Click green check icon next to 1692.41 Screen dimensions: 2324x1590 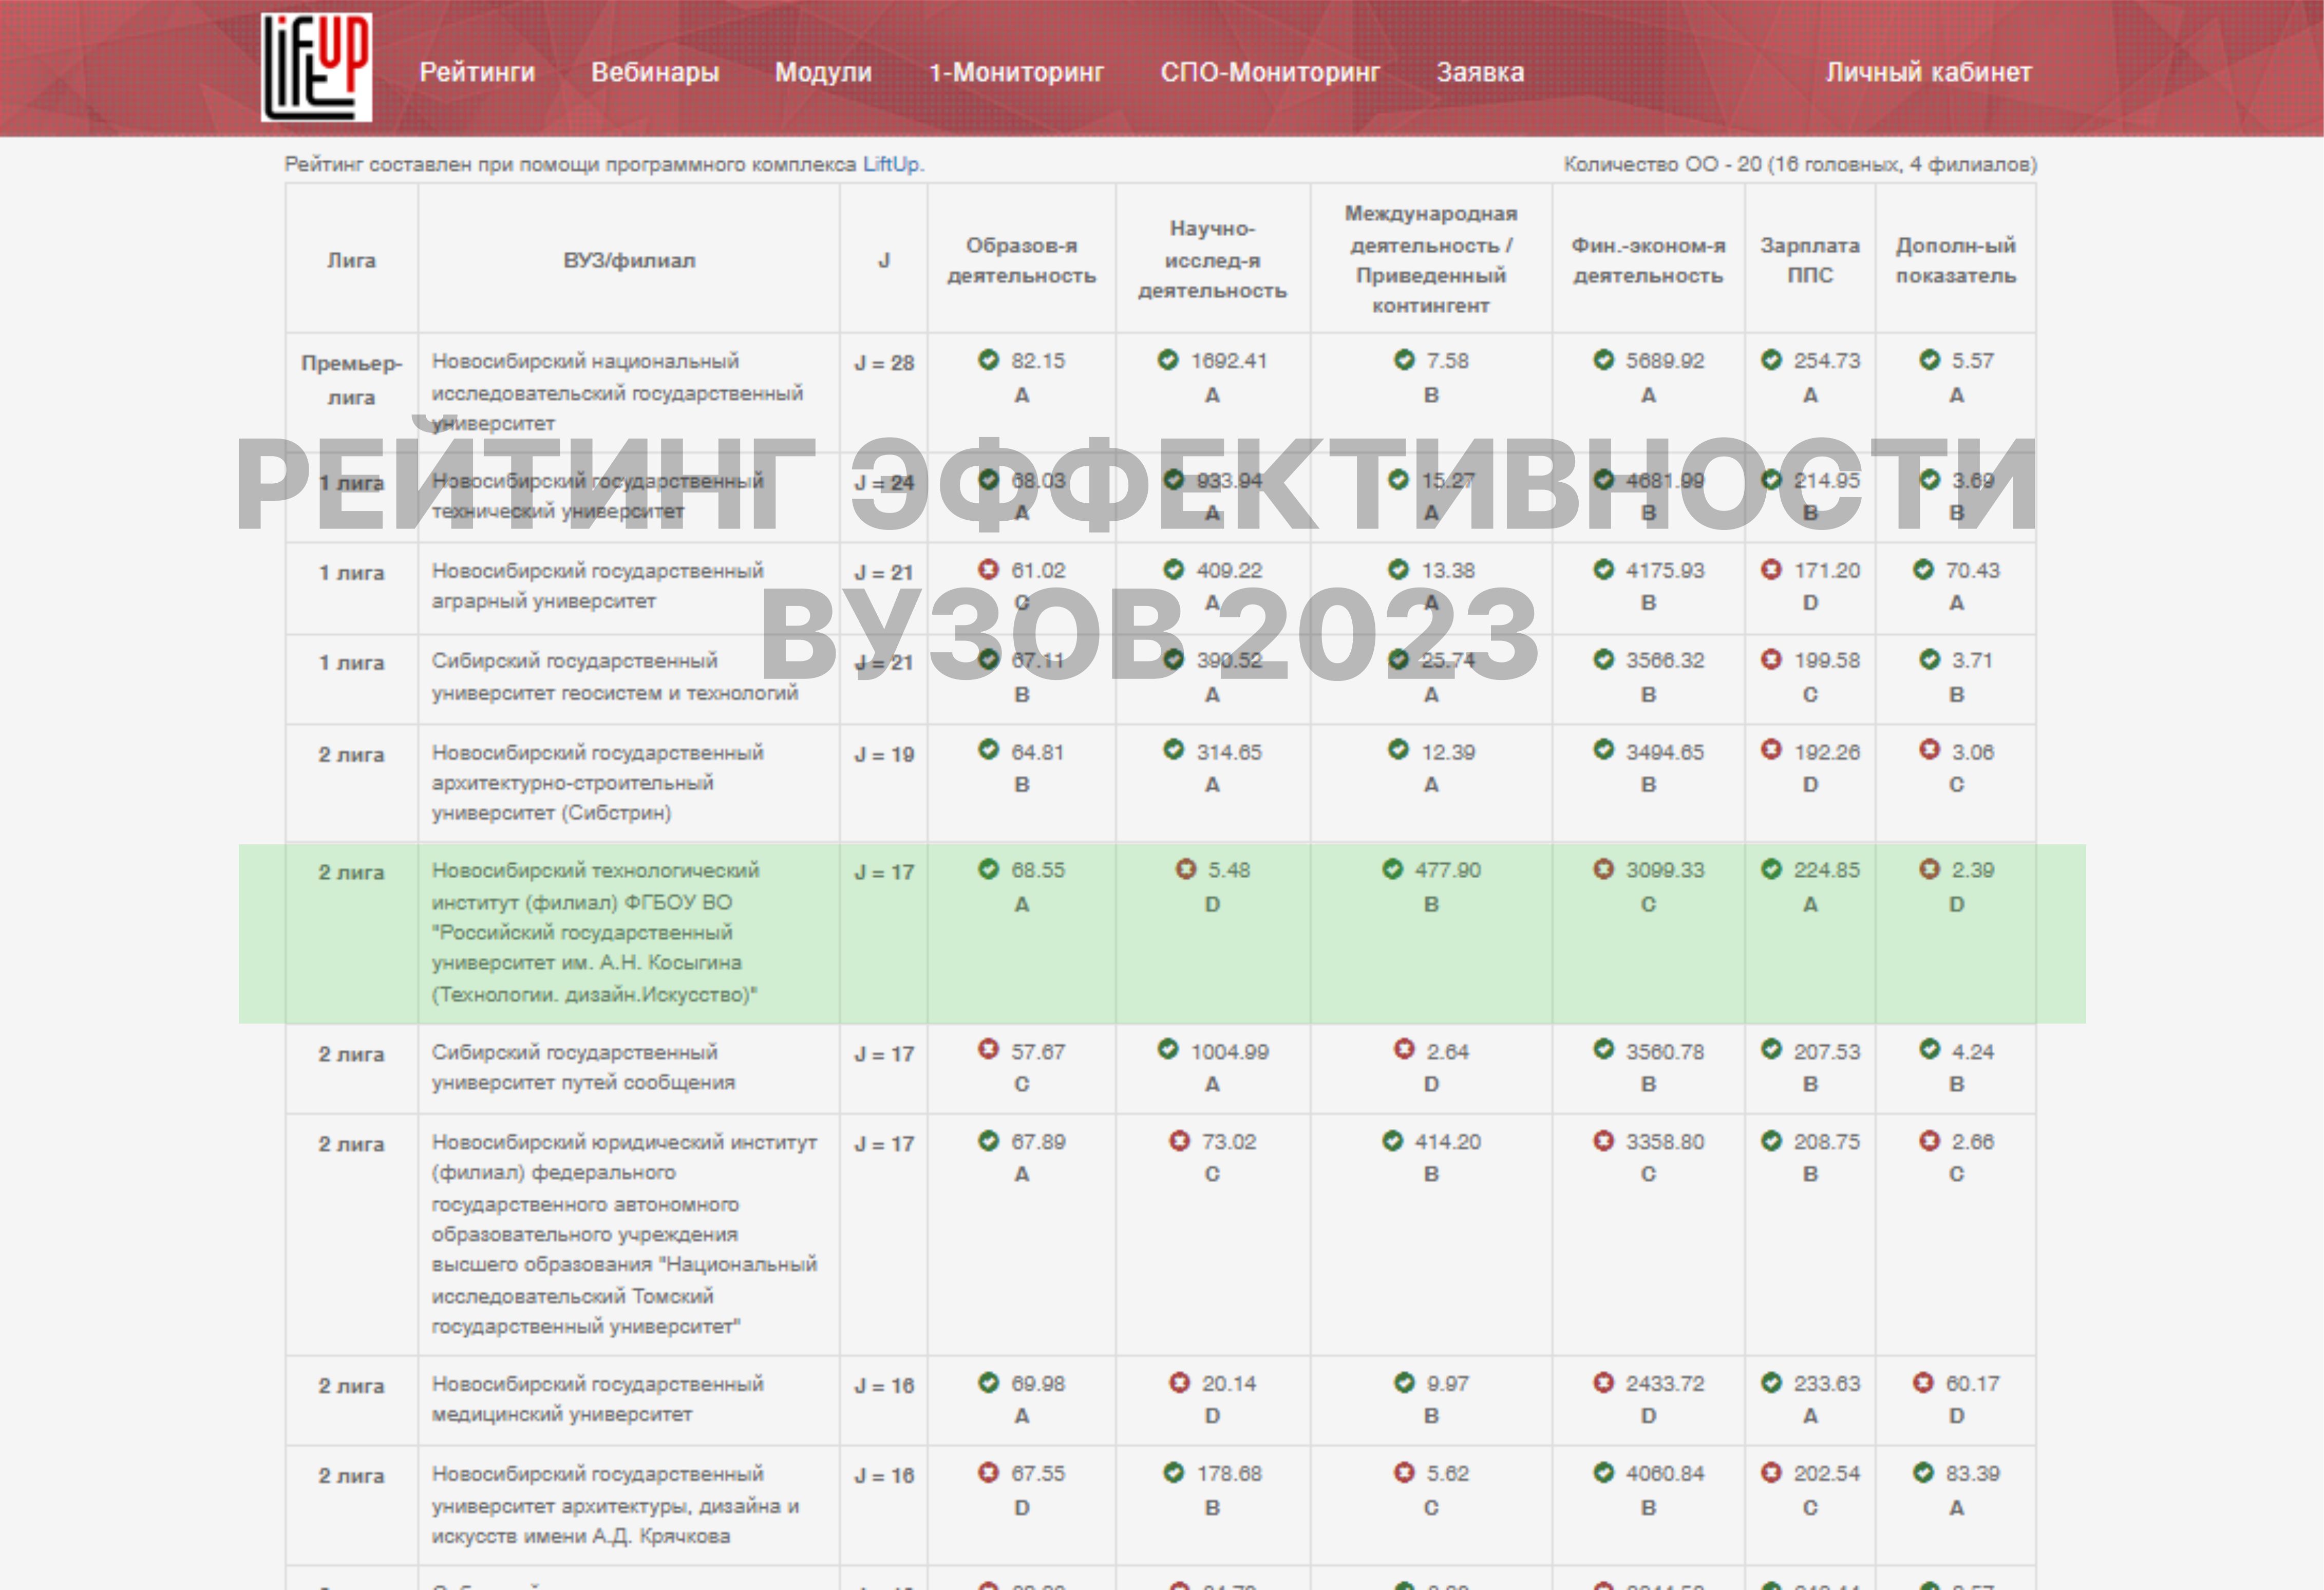pos(1168,360)
